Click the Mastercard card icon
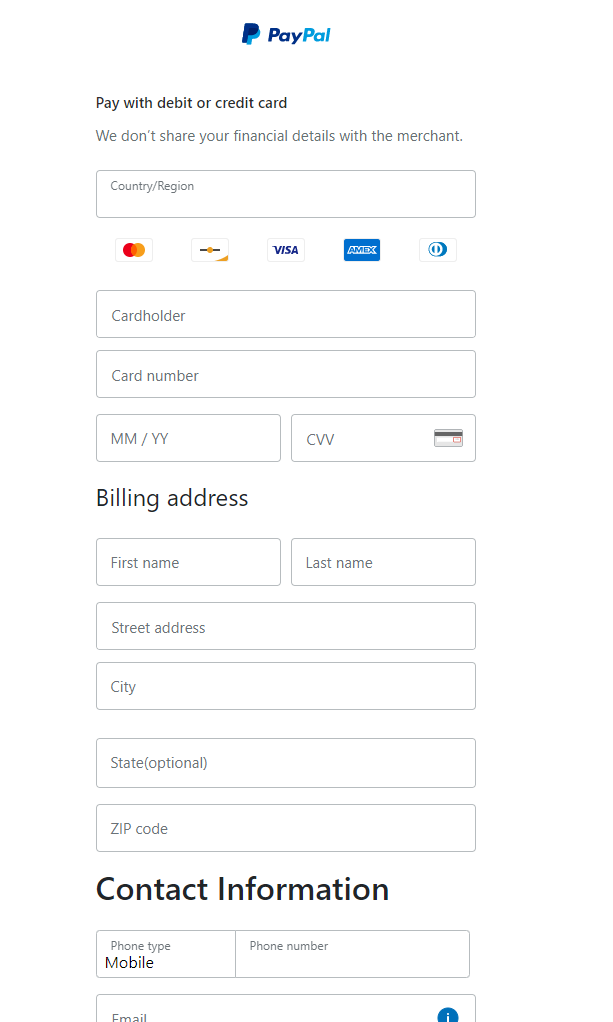613x1022 pixels. [x=134, y=250]
